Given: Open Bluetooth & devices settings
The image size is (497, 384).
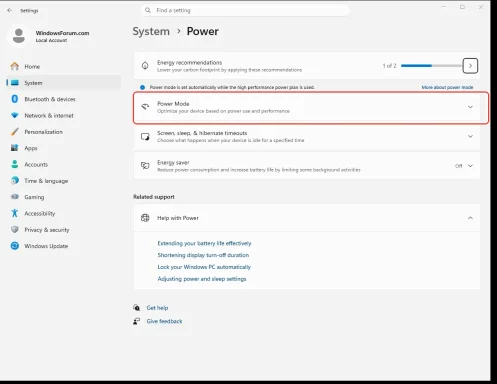Looking at the screenshot, I should tap(63, 99).
